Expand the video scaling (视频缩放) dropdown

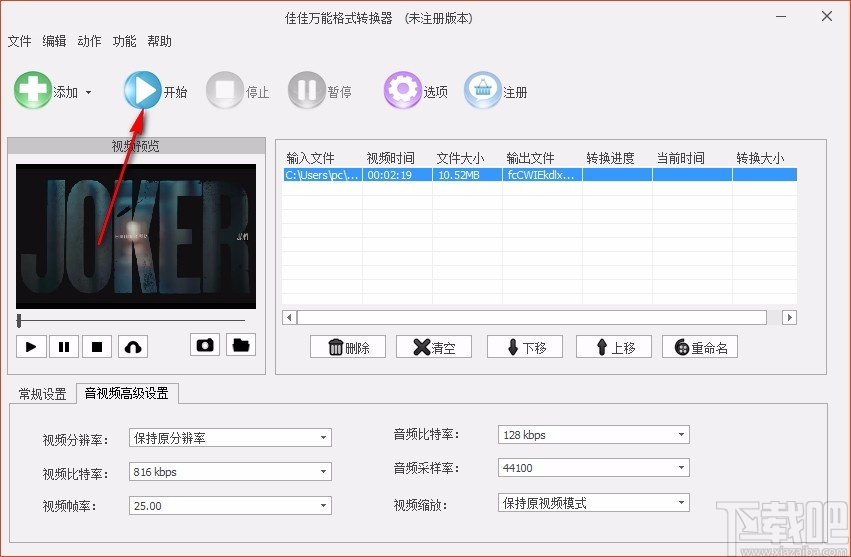[x=681, y=503]
